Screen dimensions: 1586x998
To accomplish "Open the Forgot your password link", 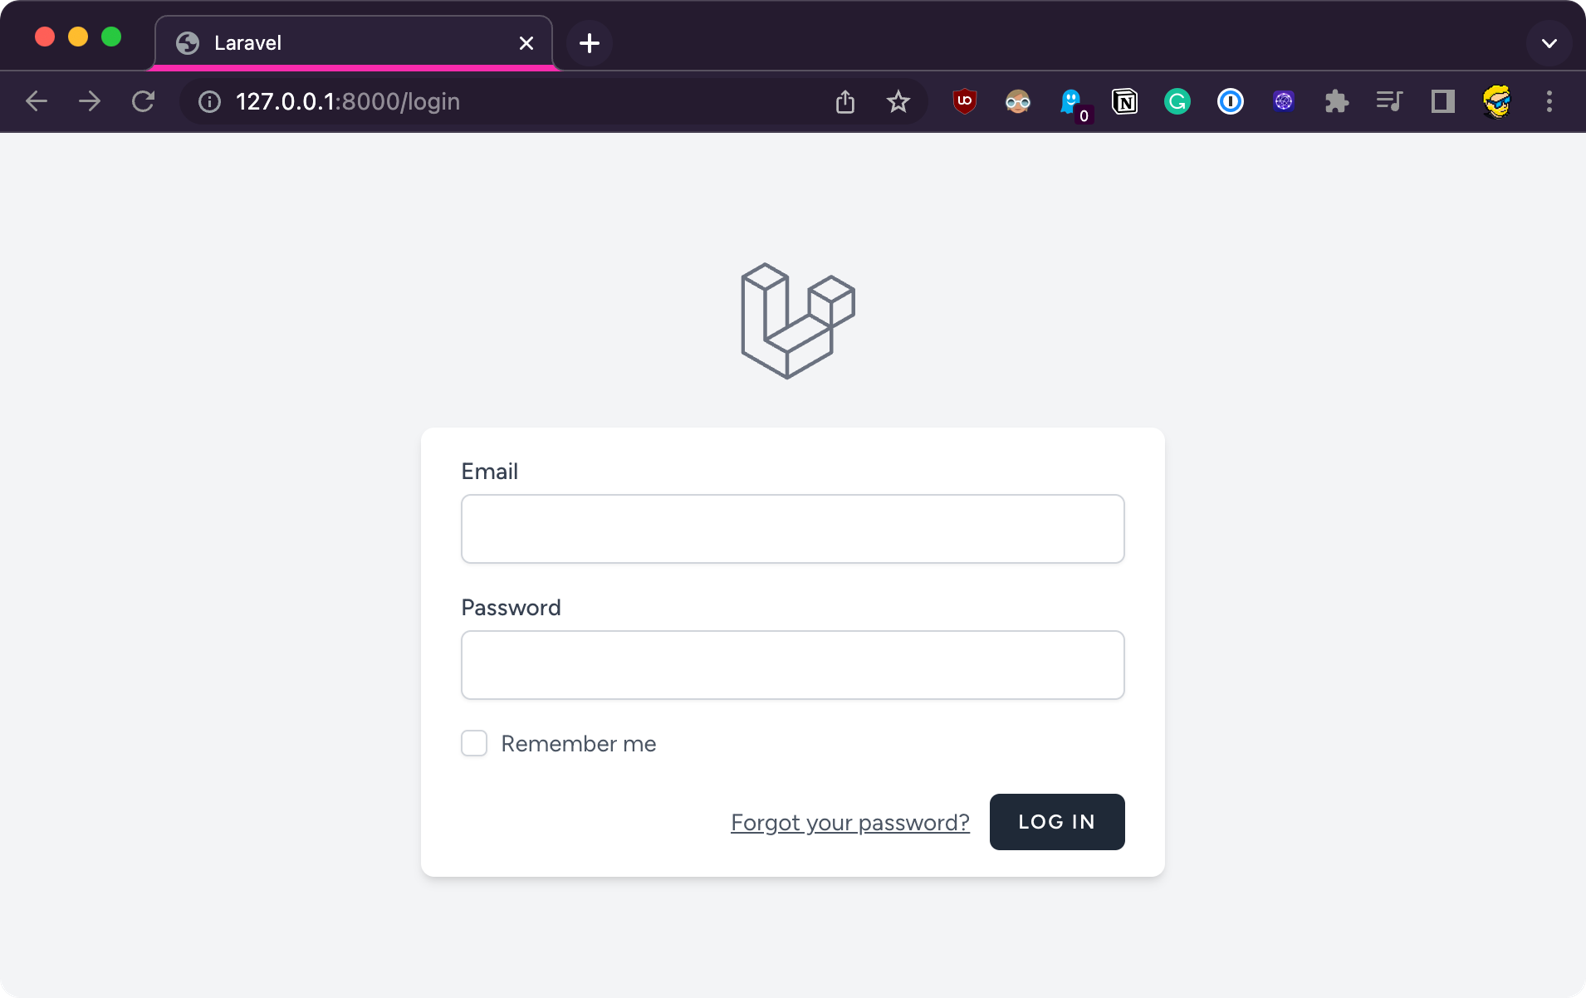I will (850, 822).
